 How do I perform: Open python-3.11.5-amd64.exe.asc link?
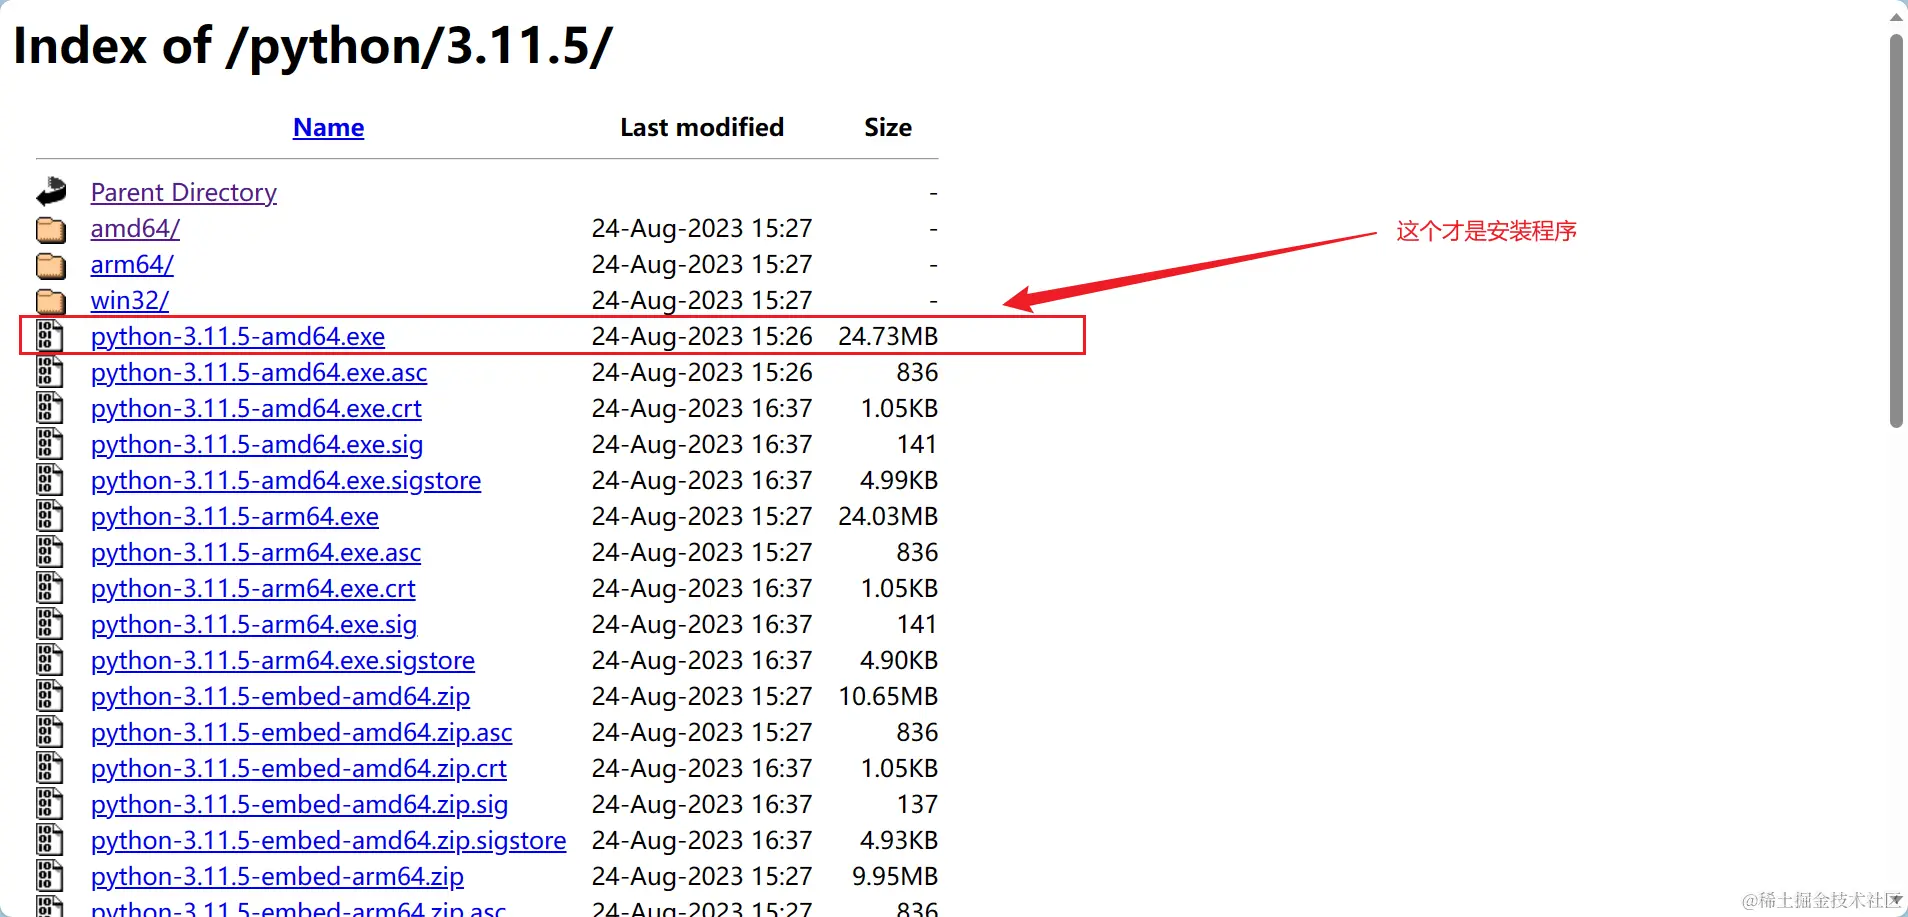point(259,372)
